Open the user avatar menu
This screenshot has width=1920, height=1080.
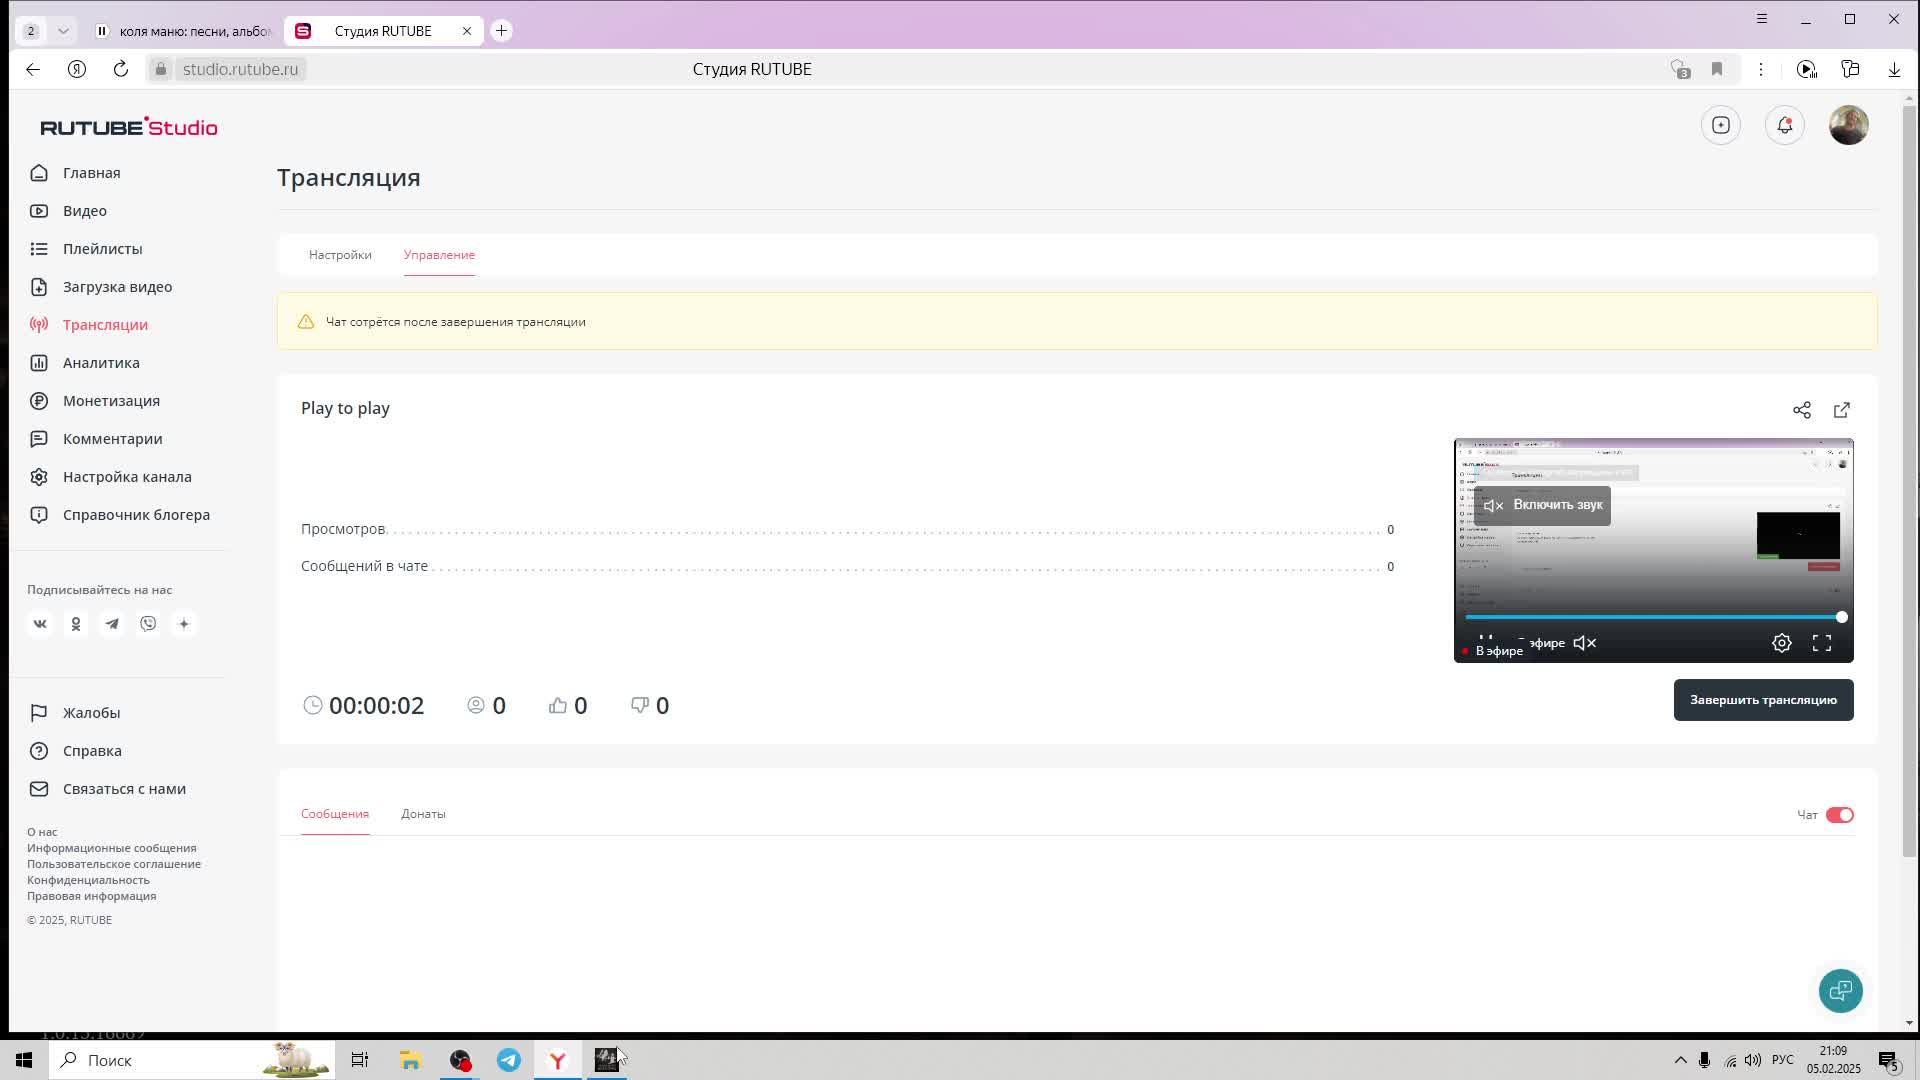(x=1848, y=126)
